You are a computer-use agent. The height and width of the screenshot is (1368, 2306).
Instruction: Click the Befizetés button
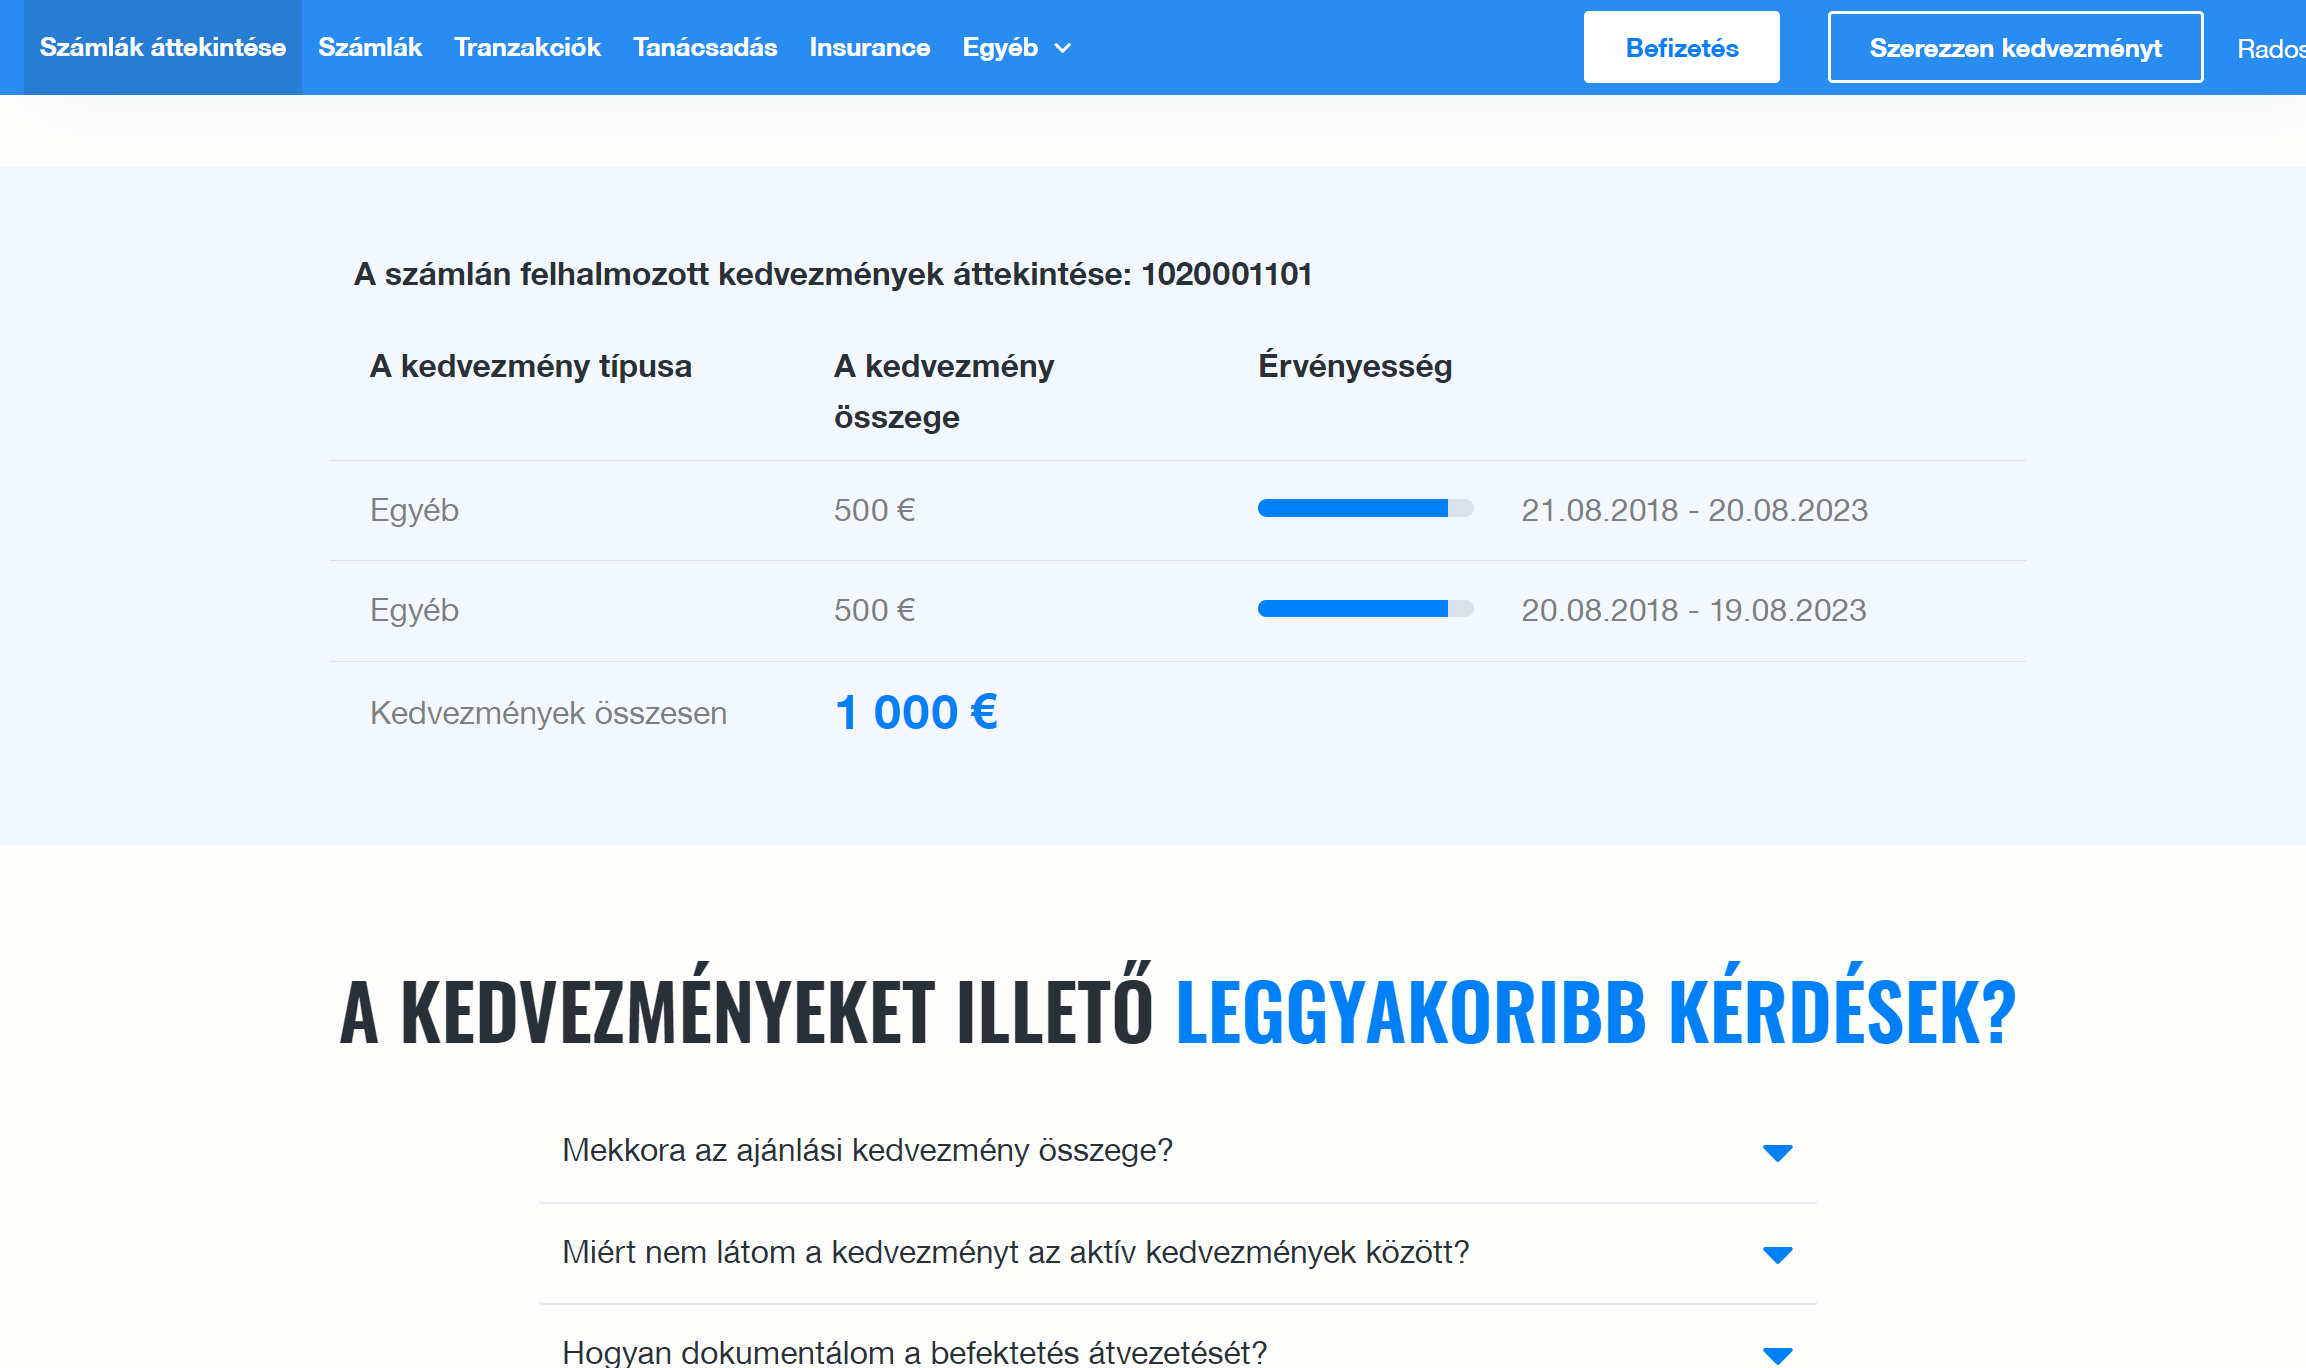pos(1681,46)
